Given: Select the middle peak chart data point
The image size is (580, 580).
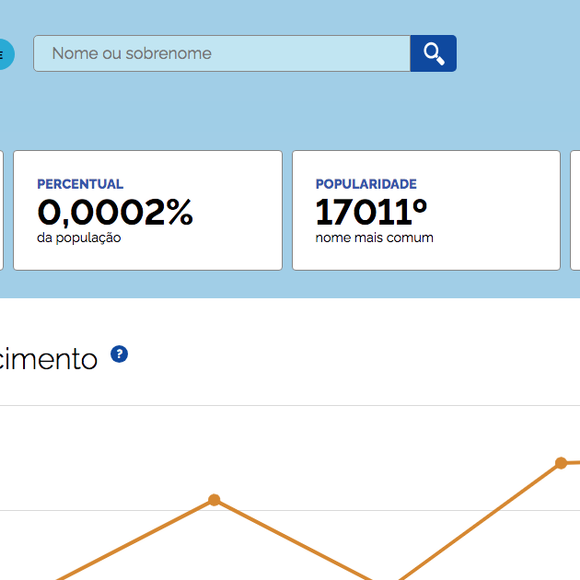Looking at the screenshot, I should point(214,500).
